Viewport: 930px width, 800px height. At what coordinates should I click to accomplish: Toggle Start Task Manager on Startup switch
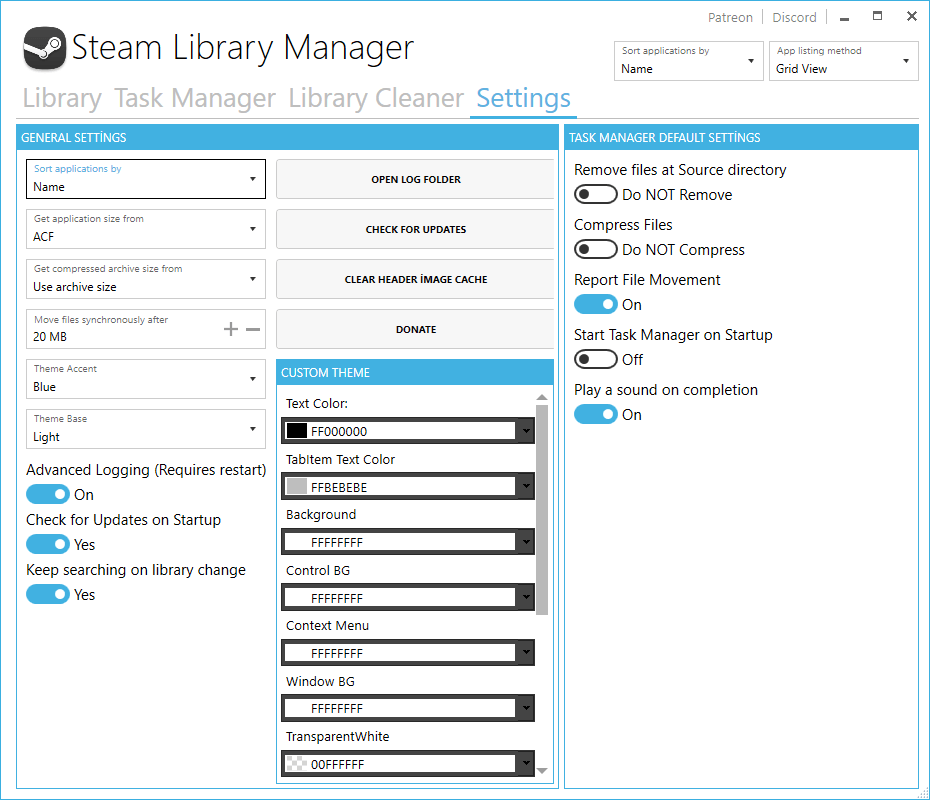click(x=596, y=359)
